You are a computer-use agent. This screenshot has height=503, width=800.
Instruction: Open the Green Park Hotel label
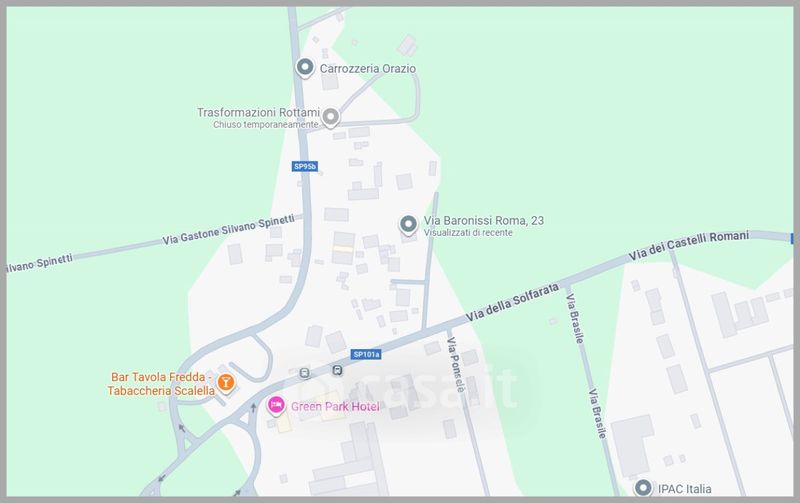click(x=335, y=407)
